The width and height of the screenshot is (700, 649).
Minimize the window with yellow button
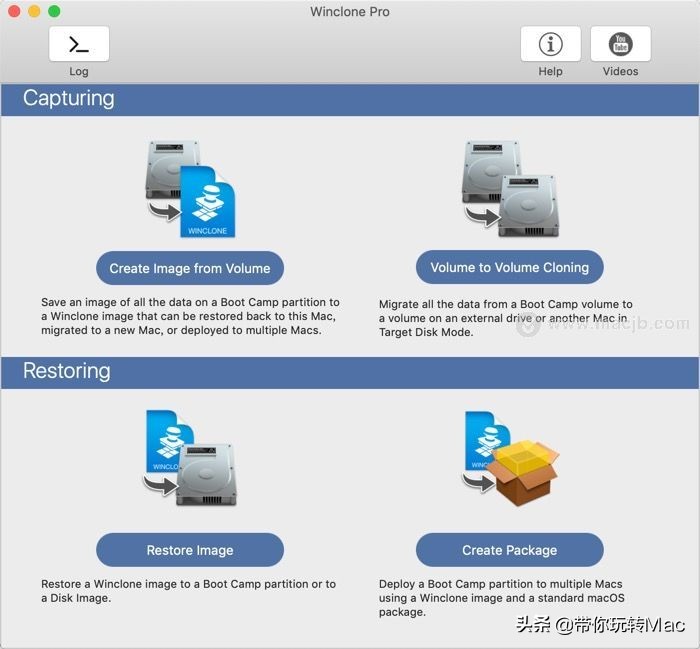tap(34, 11)
